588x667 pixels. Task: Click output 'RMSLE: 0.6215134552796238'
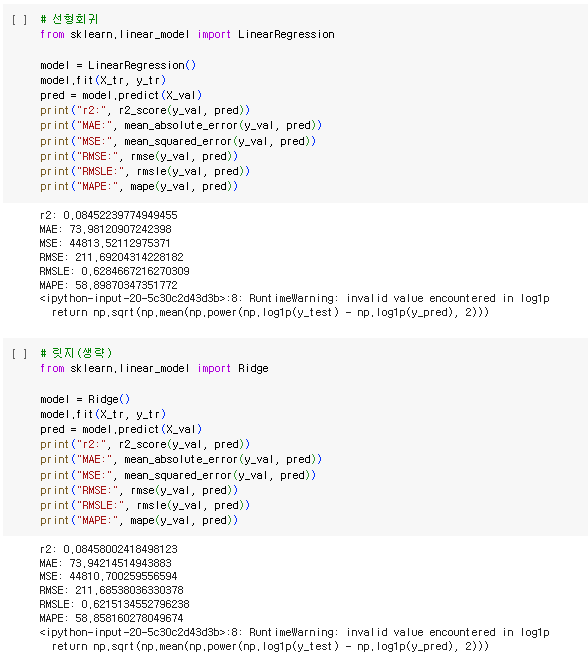(114, 604)
